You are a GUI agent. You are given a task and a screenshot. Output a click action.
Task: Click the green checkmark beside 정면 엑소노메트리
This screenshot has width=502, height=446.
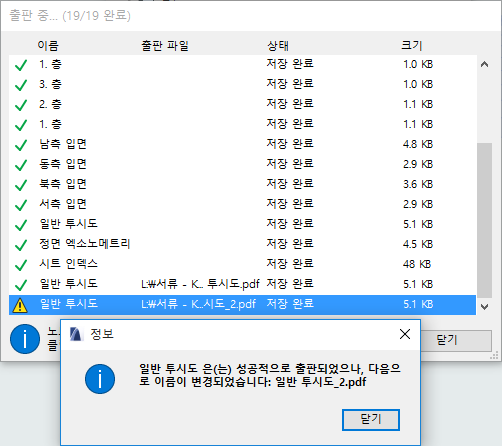[21, 245]
